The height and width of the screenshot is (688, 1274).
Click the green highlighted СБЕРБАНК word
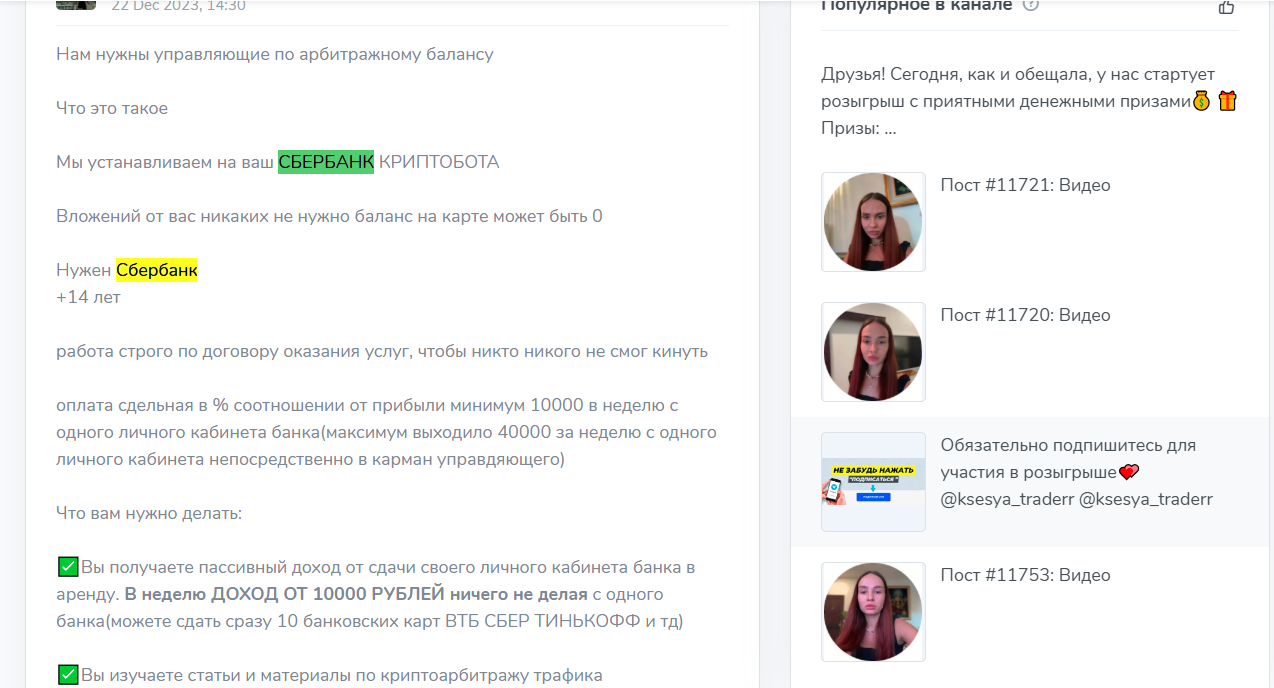(x=326, y=162)
